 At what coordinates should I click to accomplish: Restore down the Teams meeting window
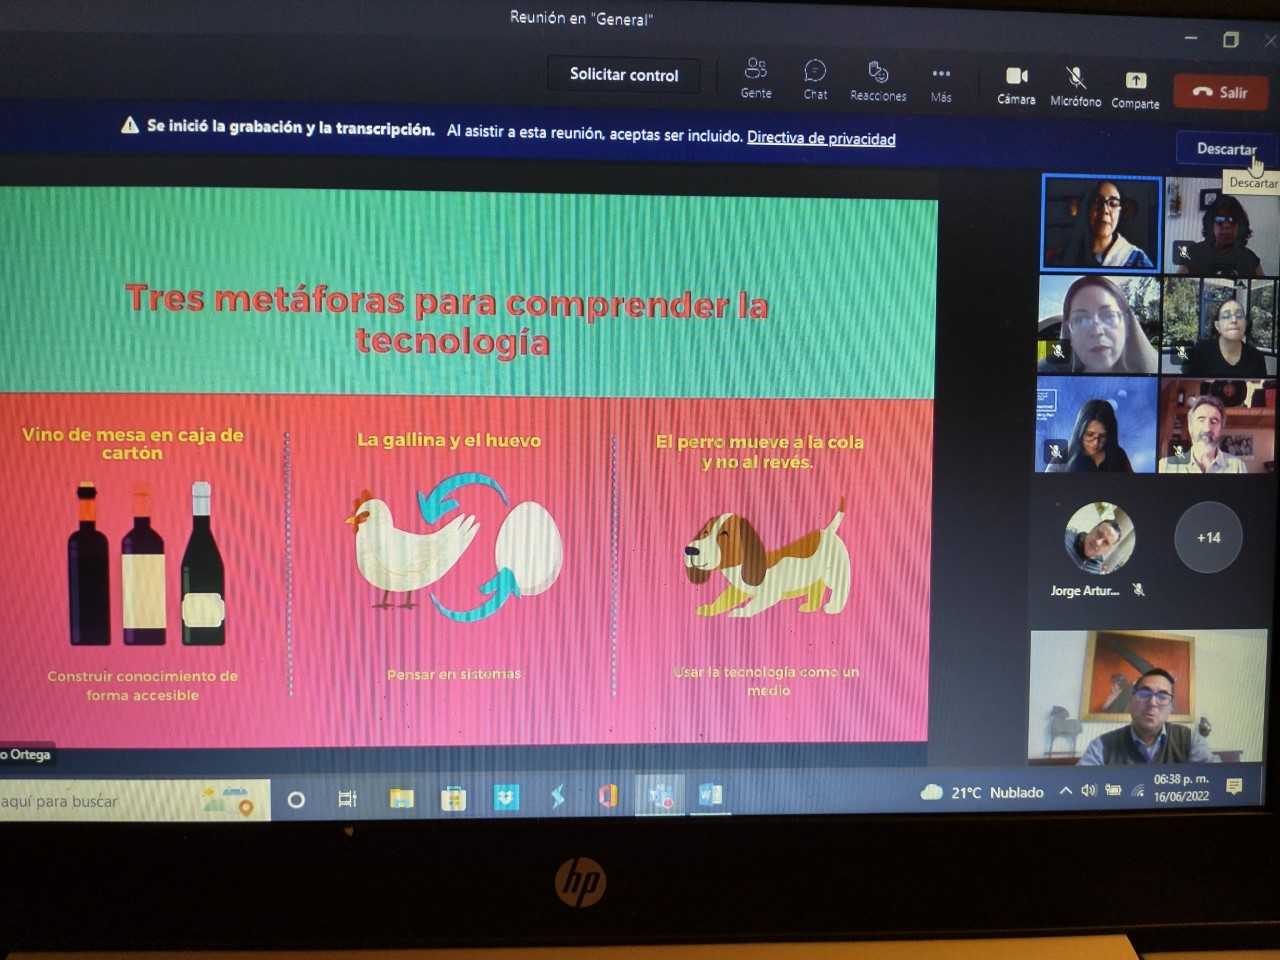pos(1231,39)
